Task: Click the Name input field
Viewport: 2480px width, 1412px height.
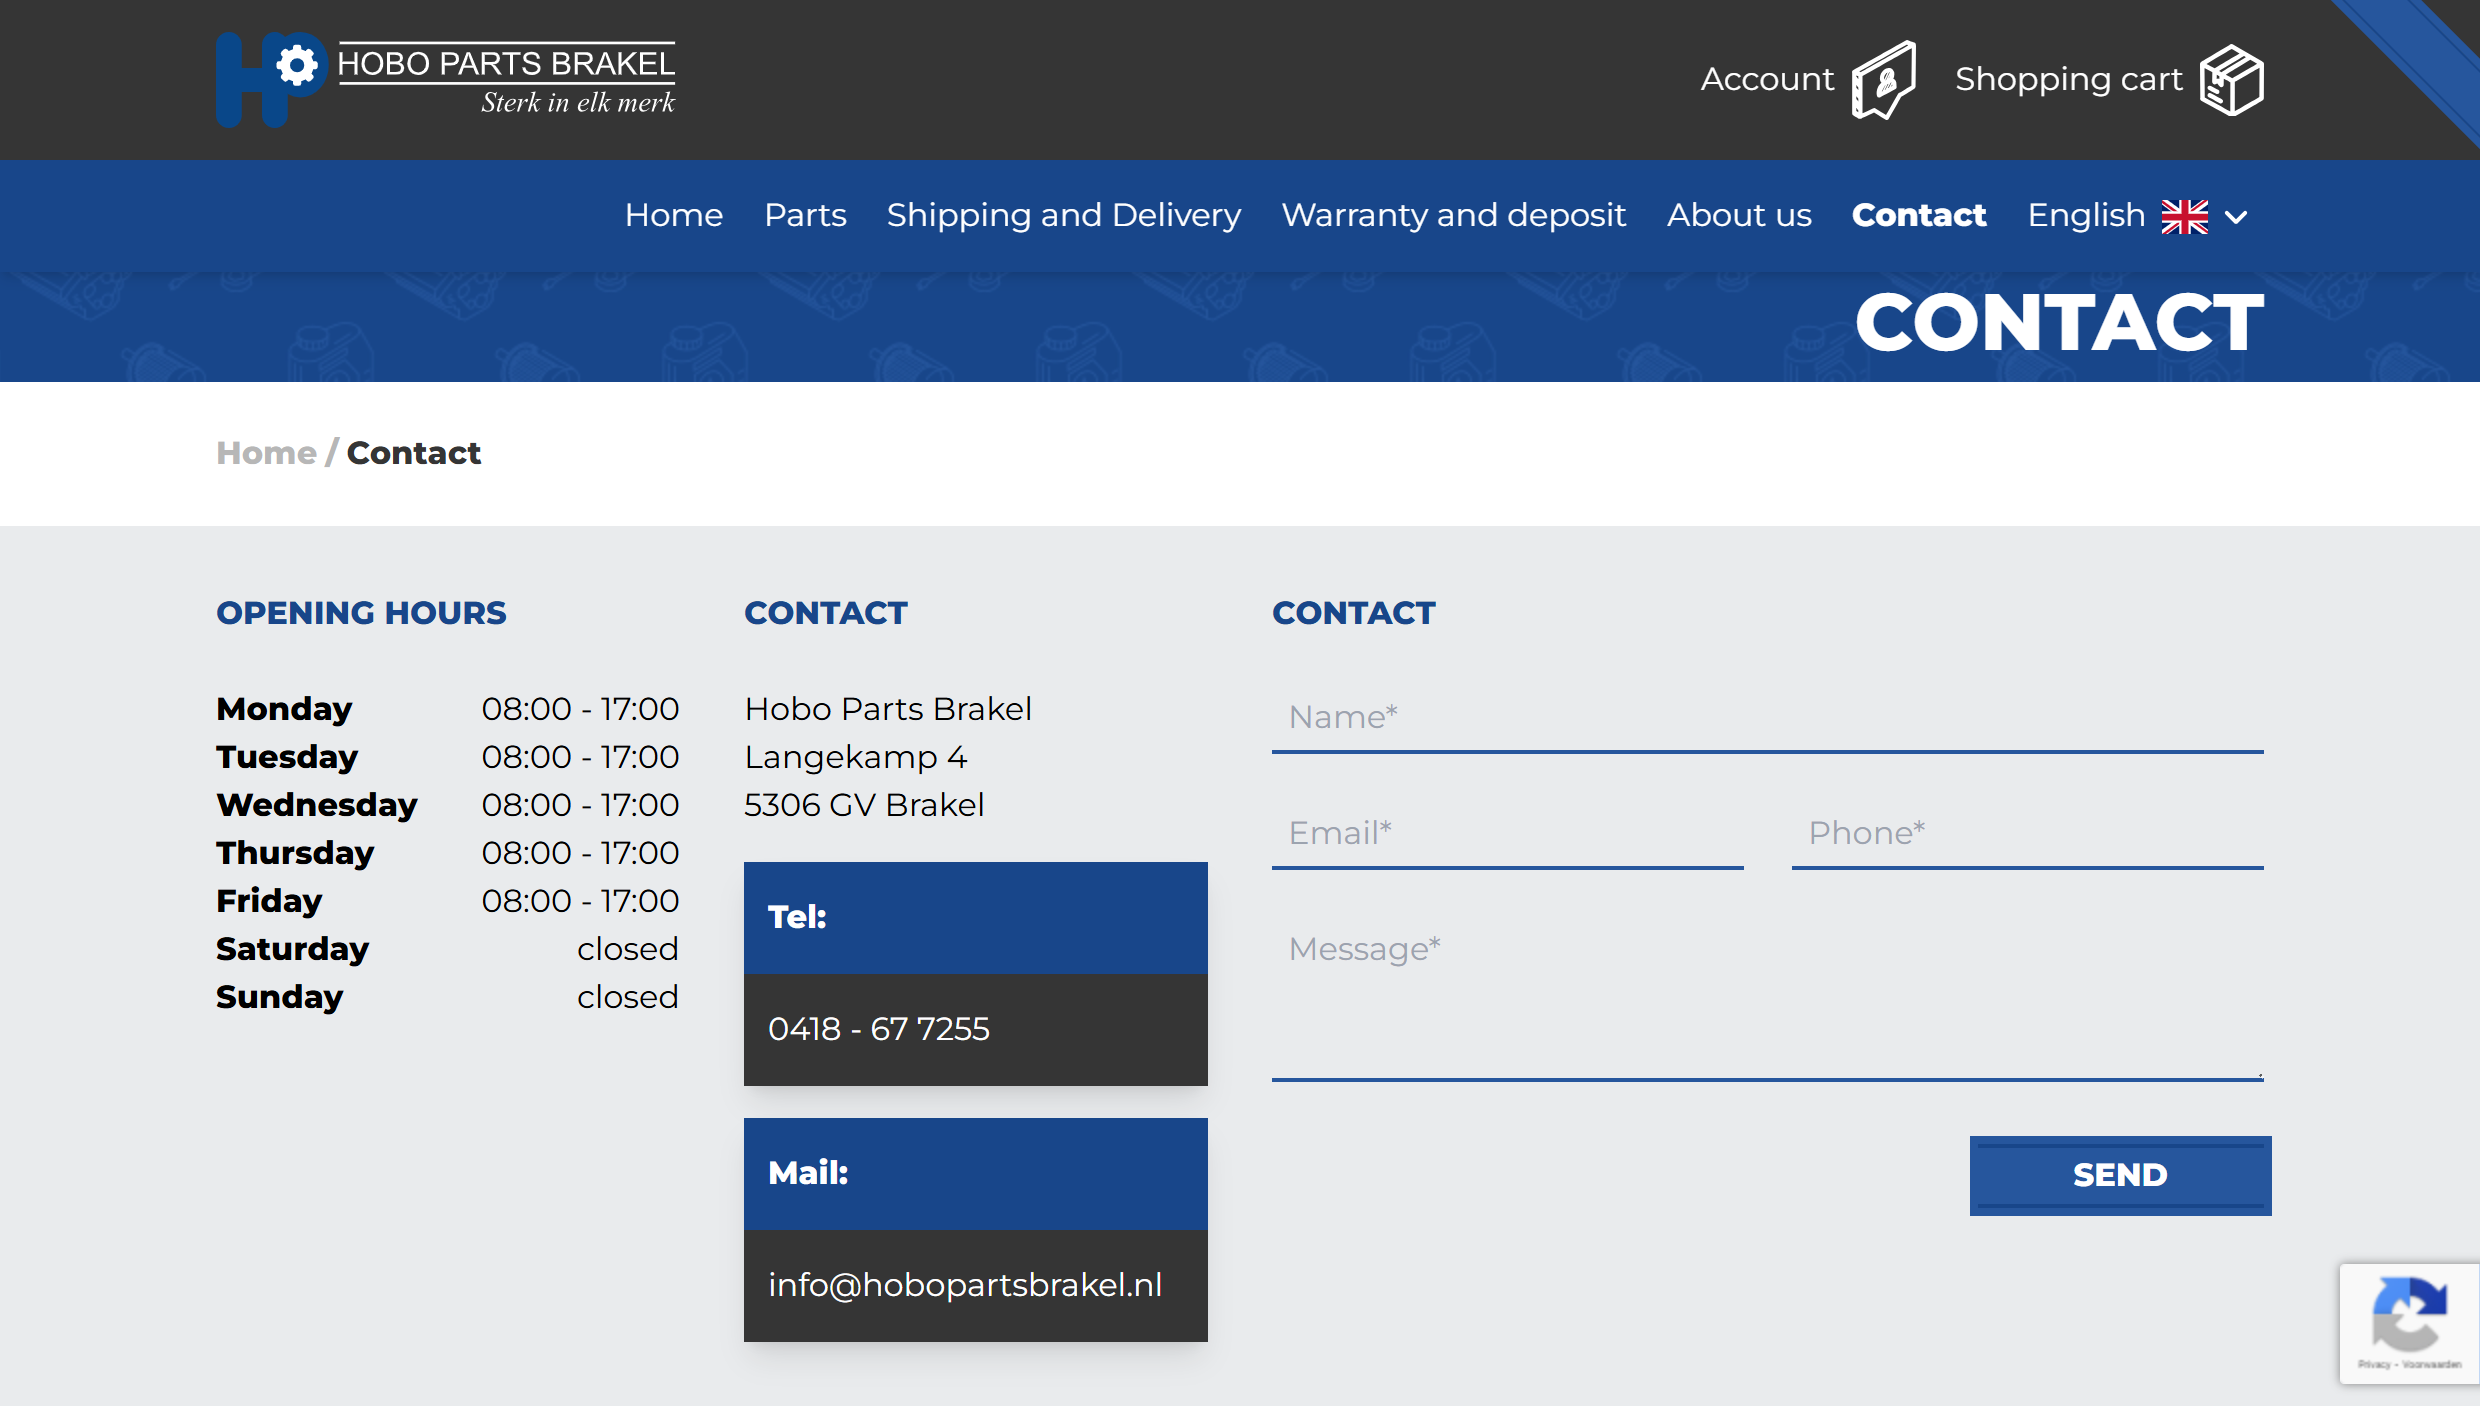Action: tap(1766, 717)
